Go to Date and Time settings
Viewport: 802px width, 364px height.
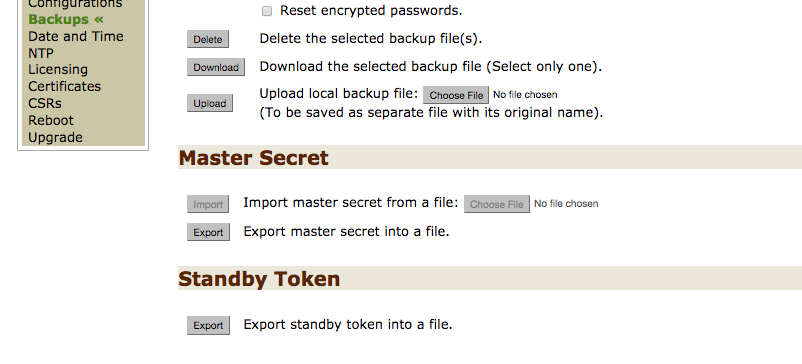pos(76,36)
